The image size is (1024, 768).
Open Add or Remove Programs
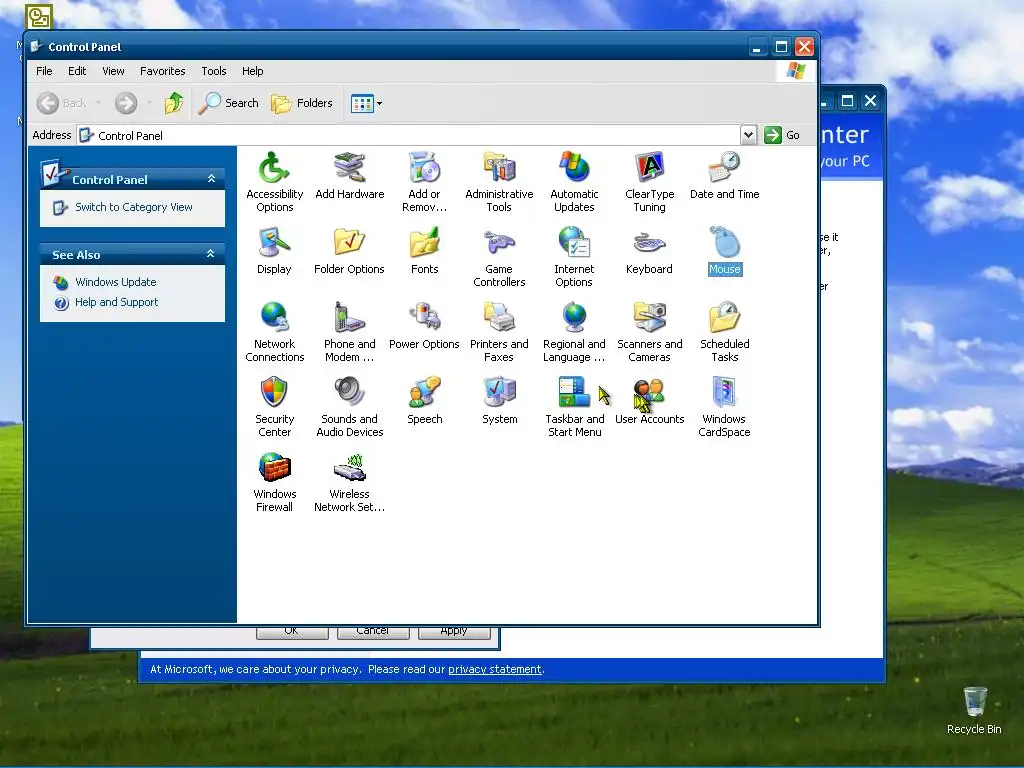[x=424, y=182]
